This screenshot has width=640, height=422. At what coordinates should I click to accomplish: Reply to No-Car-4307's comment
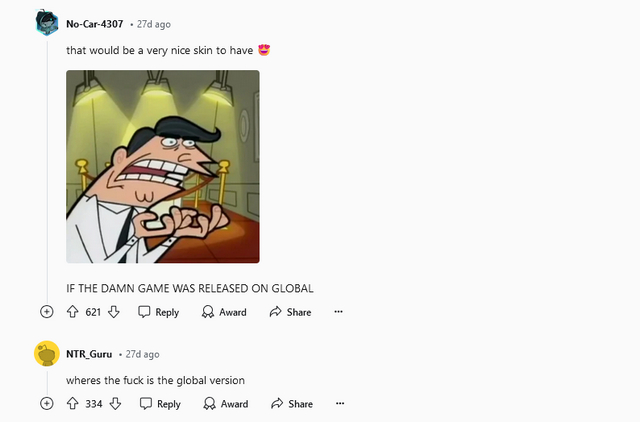tap(158, 312)
